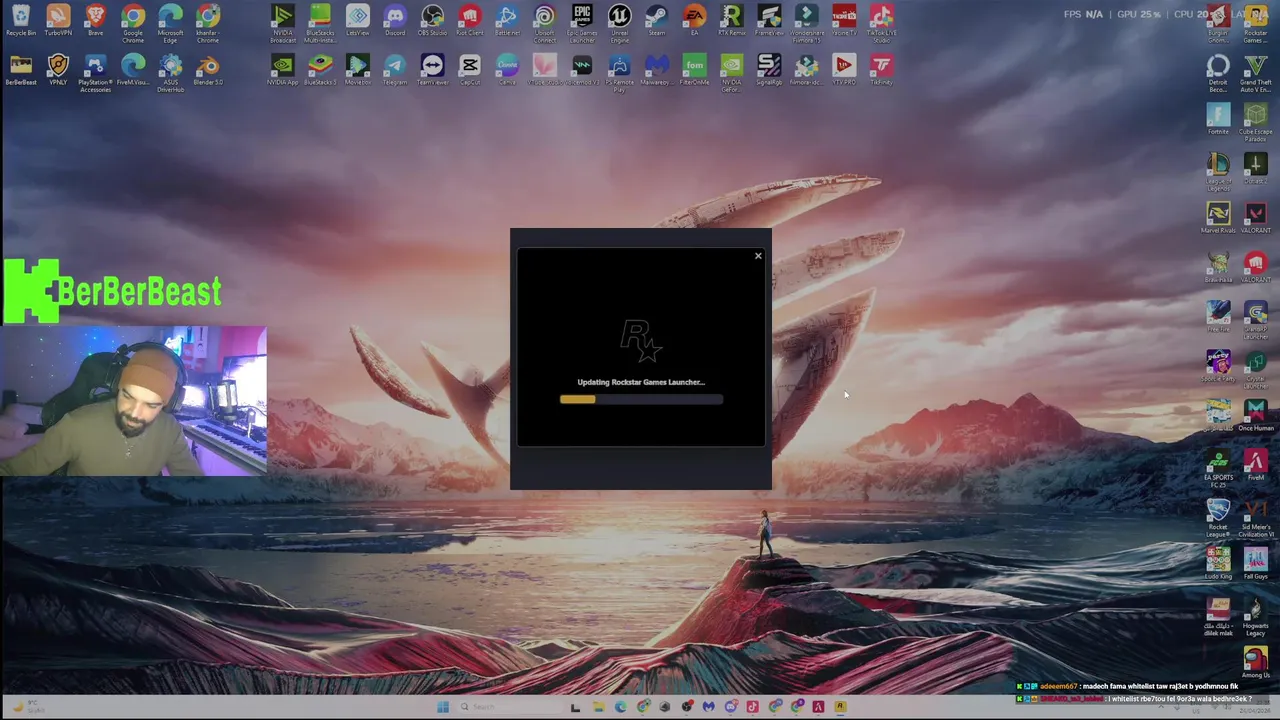Image resolution: width=1280 pixels, height=720 pixels.
Task: Open the TurboVPN desktop shortcut
Action: point(58,21)
